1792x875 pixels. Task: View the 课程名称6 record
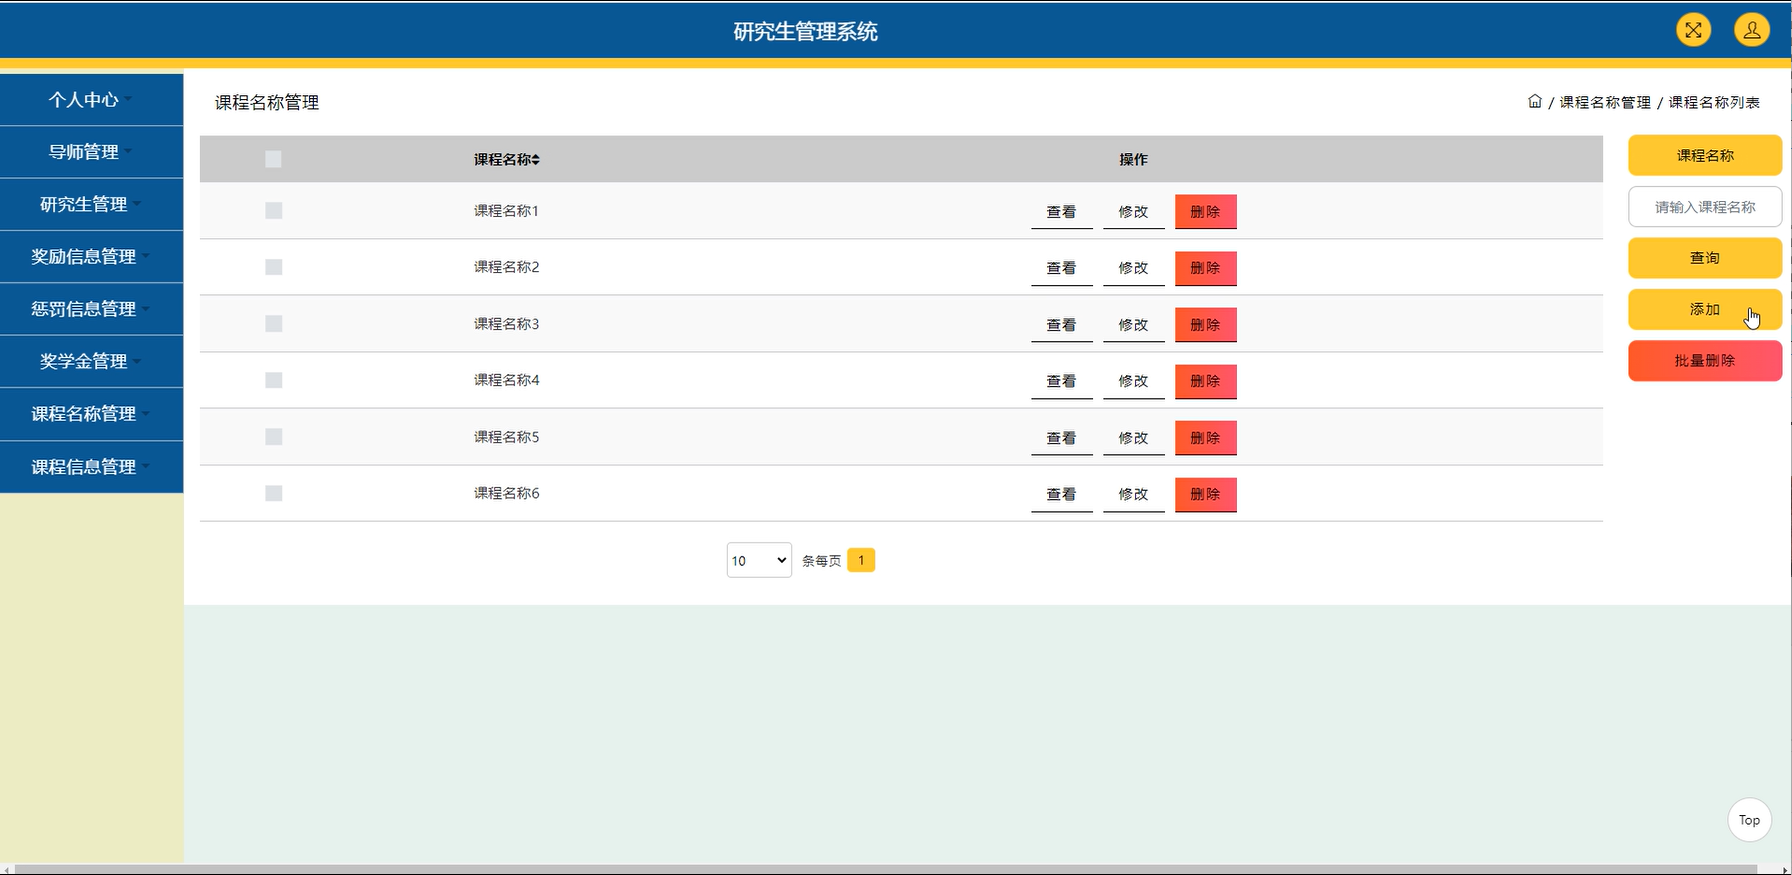pyautogui.click(x=1061, y=494)
